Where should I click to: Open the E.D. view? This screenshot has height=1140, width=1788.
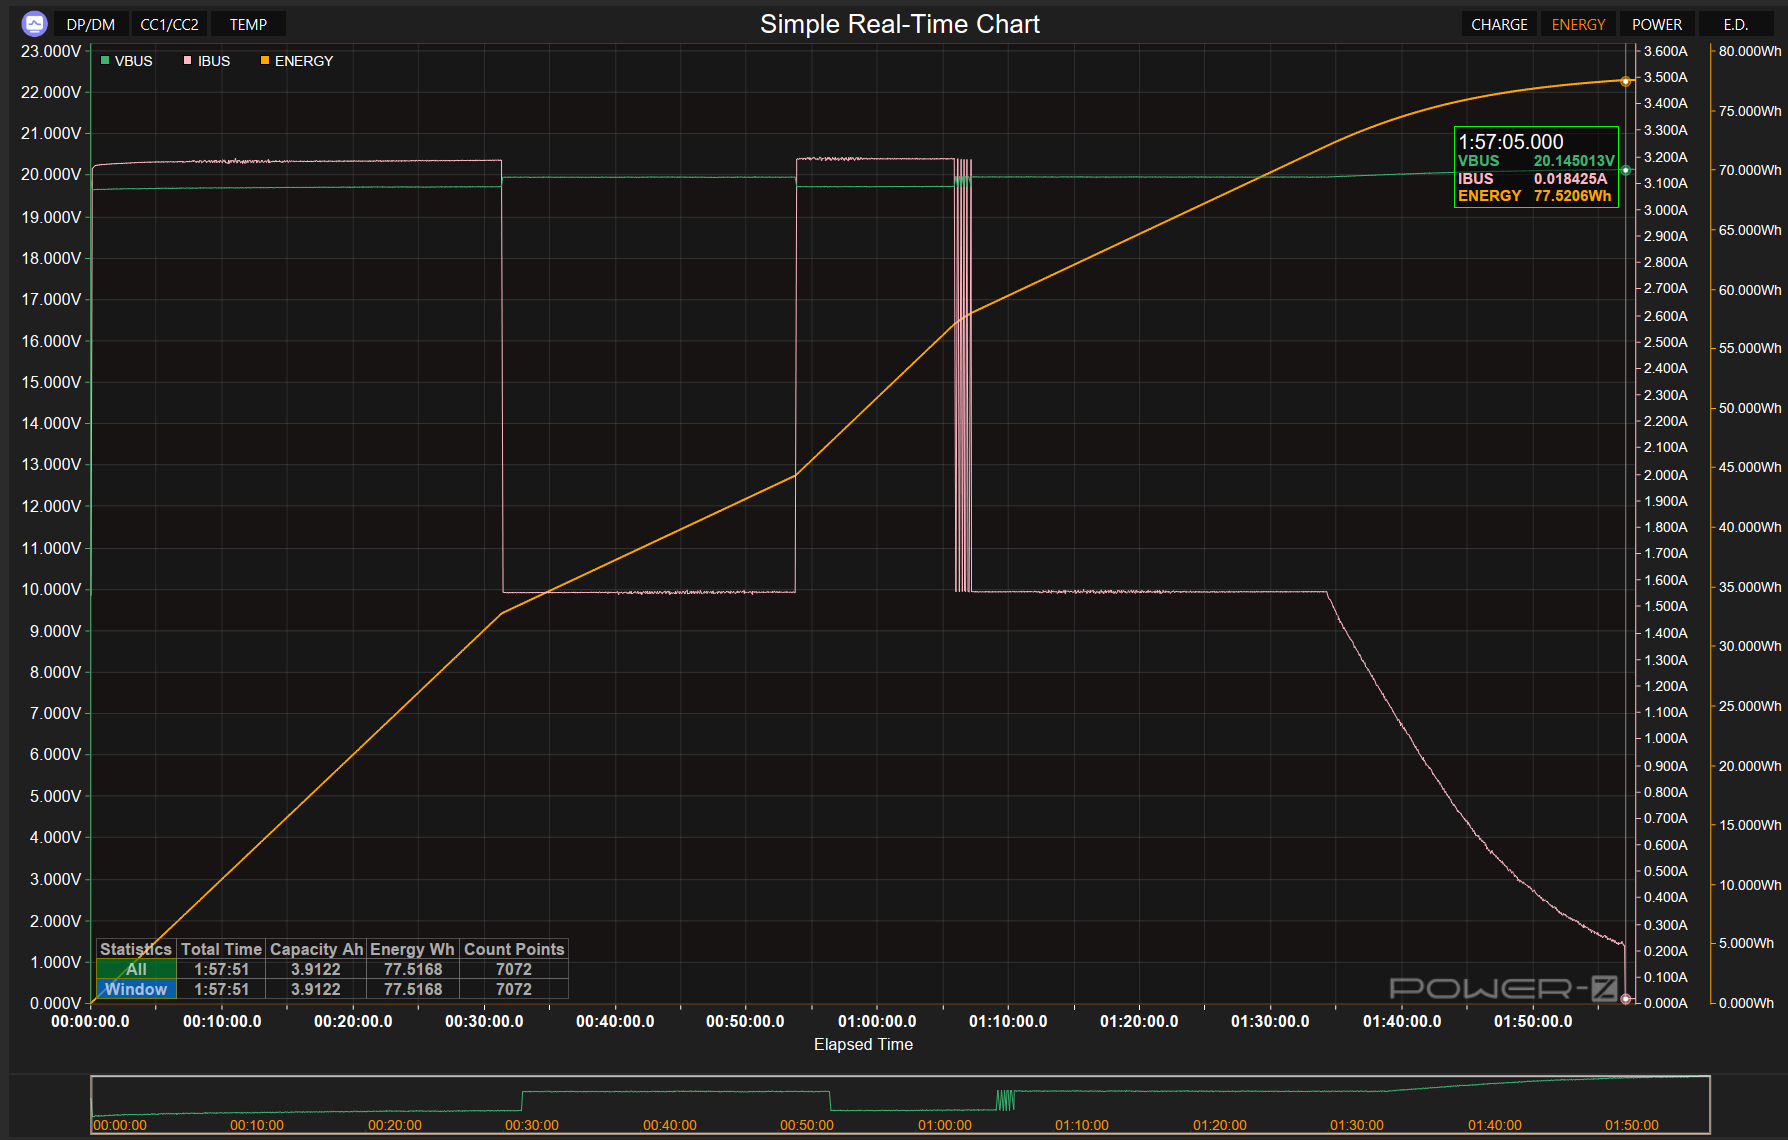1736,24
